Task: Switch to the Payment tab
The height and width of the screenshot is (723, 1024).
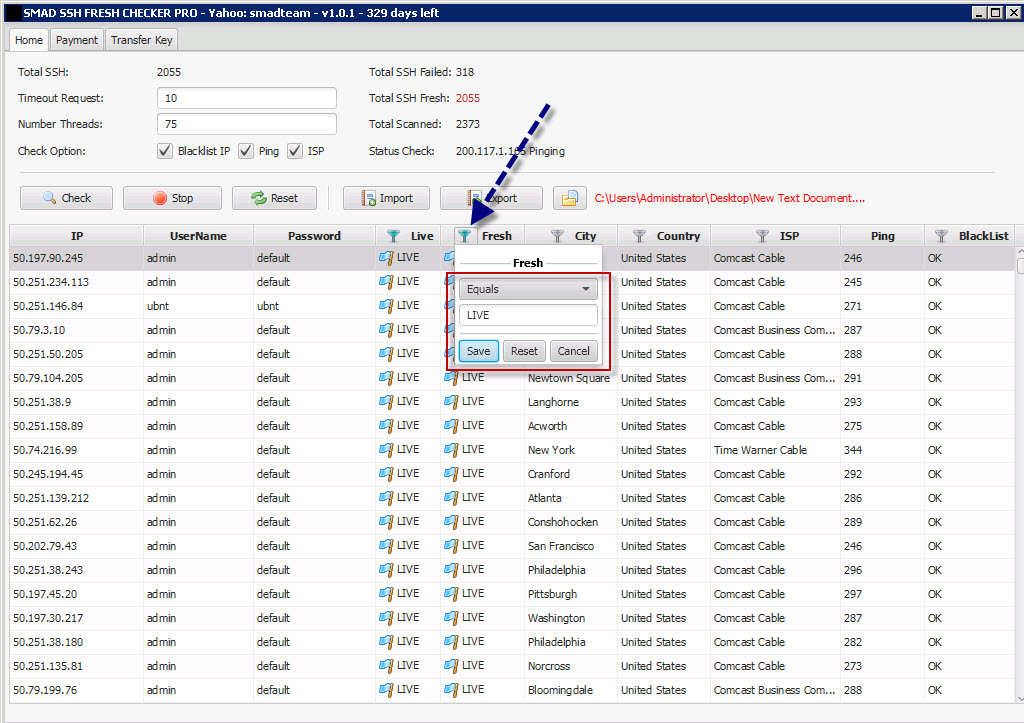Action: pyautogui.click(x=77, y=40)
